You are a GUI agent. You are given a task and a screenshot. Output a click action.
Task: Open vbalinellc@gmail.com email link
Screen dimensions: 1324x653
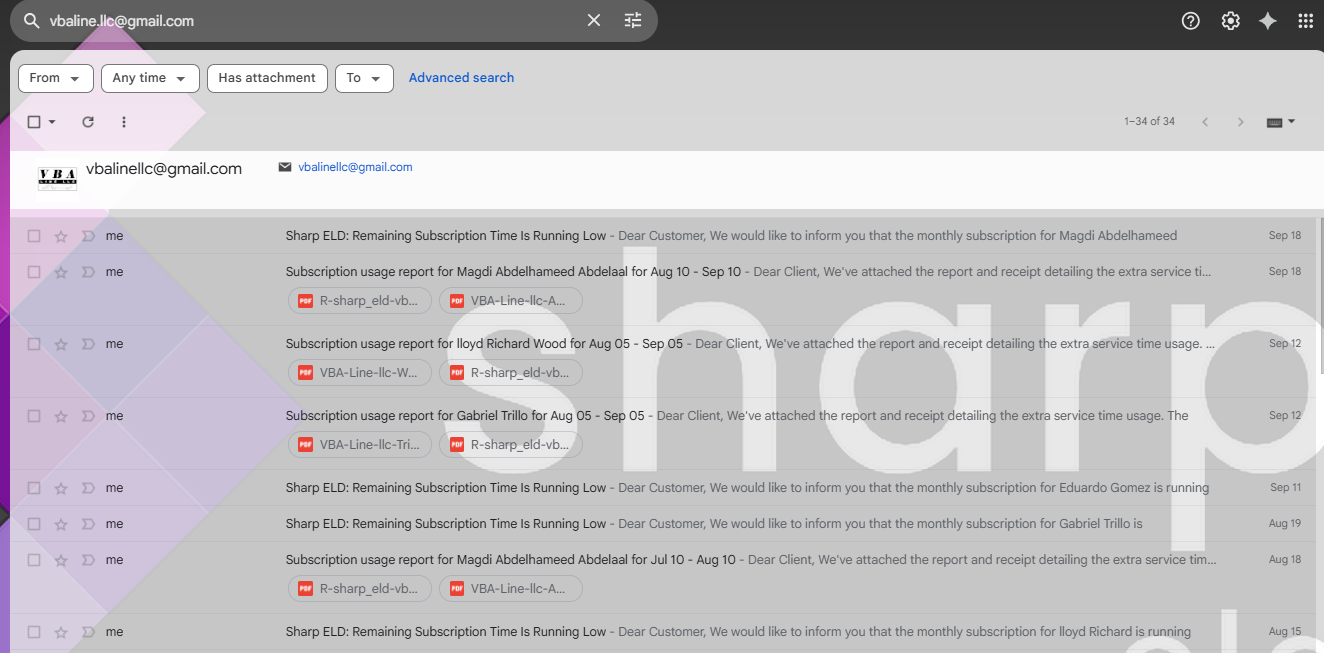click(x=355, y=167)
